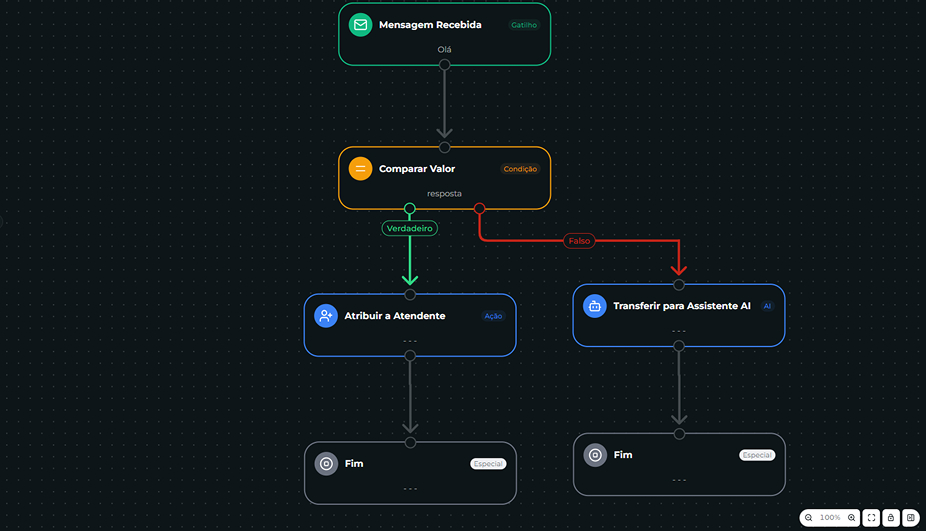The width and height of the screenshot is (926, 531).
Task: Click the fit view icon
Action: (871, 517)
